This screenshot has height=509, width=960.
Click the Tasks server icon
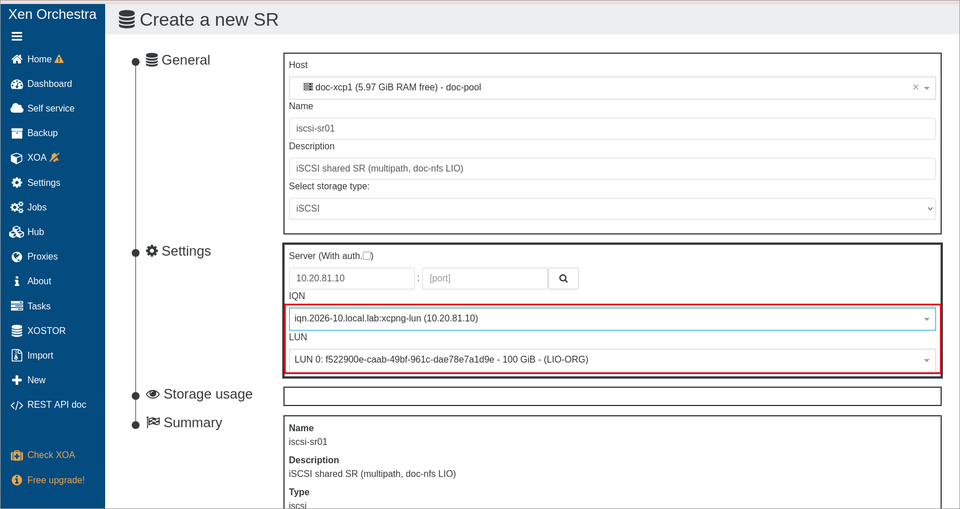click(17, 306)
